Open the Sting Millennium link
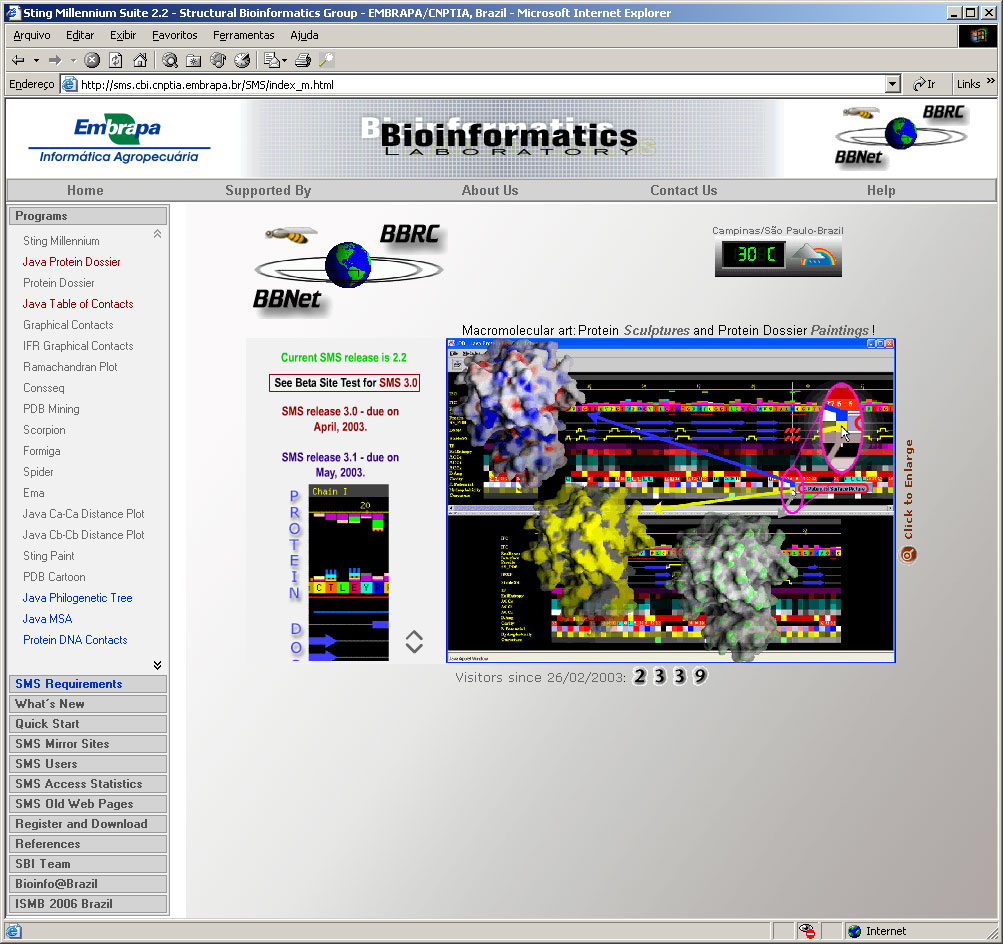The image size is (1003, 944). (x=61, y=240)
